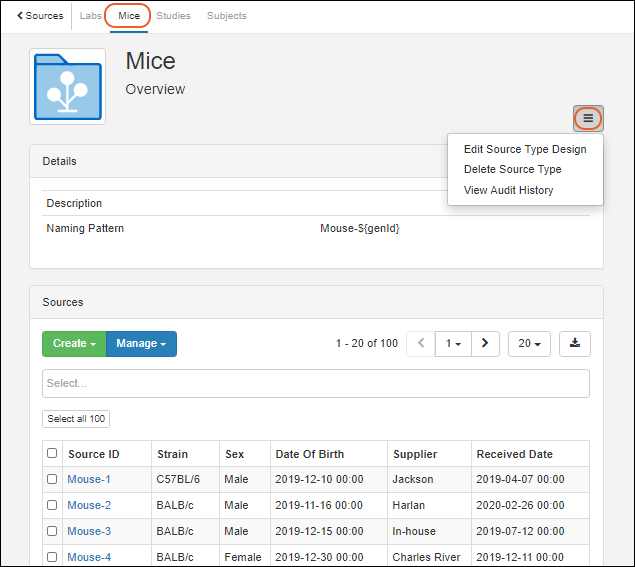Screen dimensions: 635x567
Task: Choose Edit Source Type Design
Action: pos(525,149)
